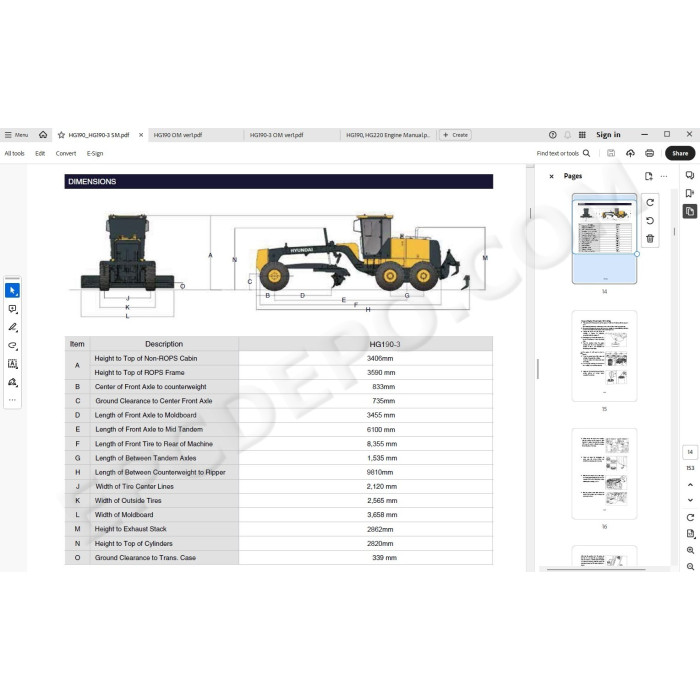The width and height of the screenshot is (700, 700).
Task: Click the 'Ground Clearance to Trans. Case' row
Action: click(x=279, y=558)
